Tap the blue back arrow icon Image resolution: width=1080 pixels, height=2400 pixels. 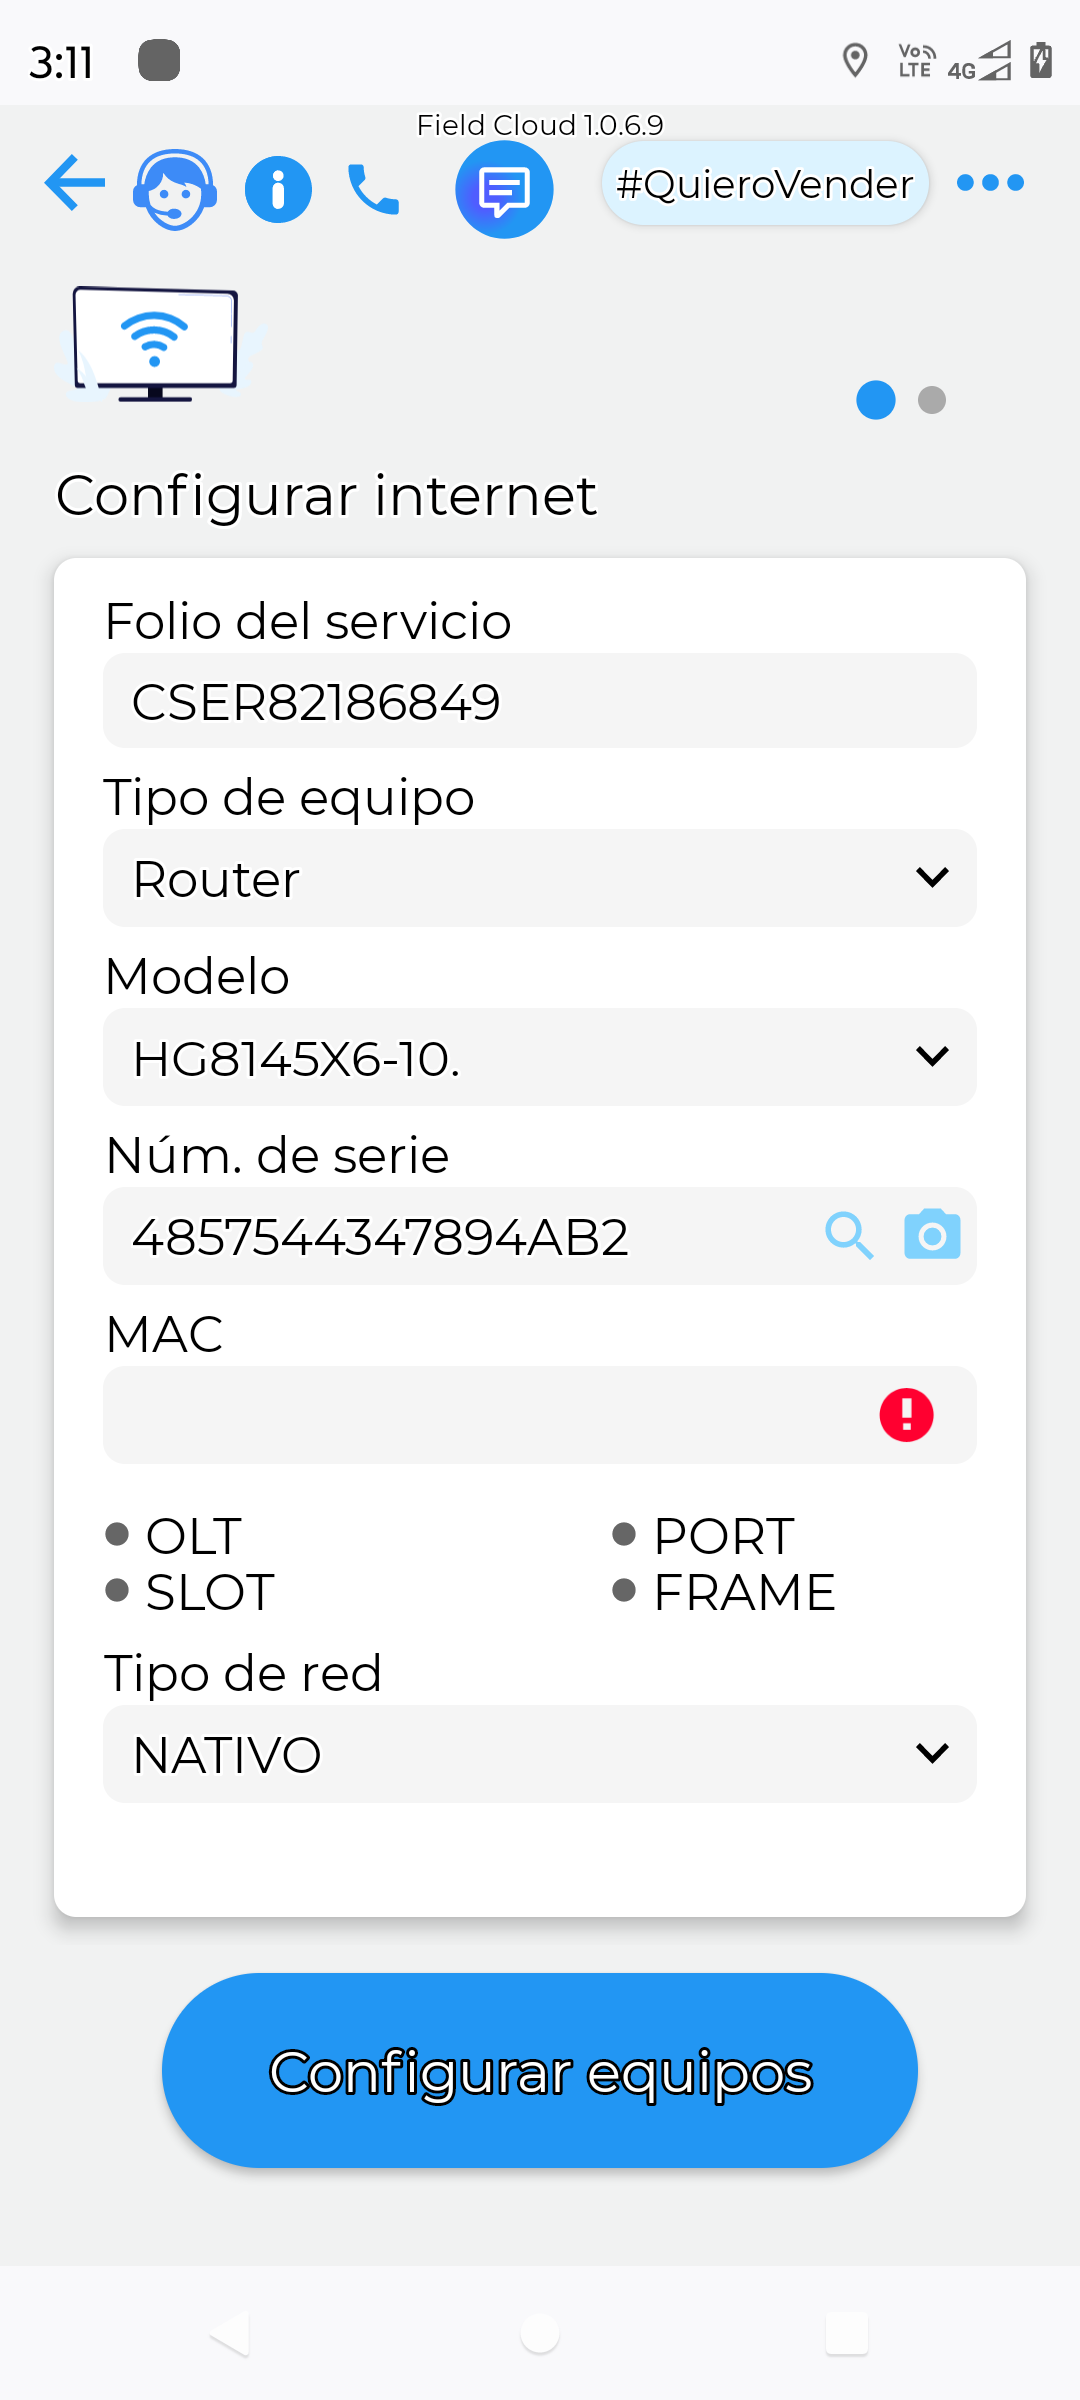pos(75,183)
